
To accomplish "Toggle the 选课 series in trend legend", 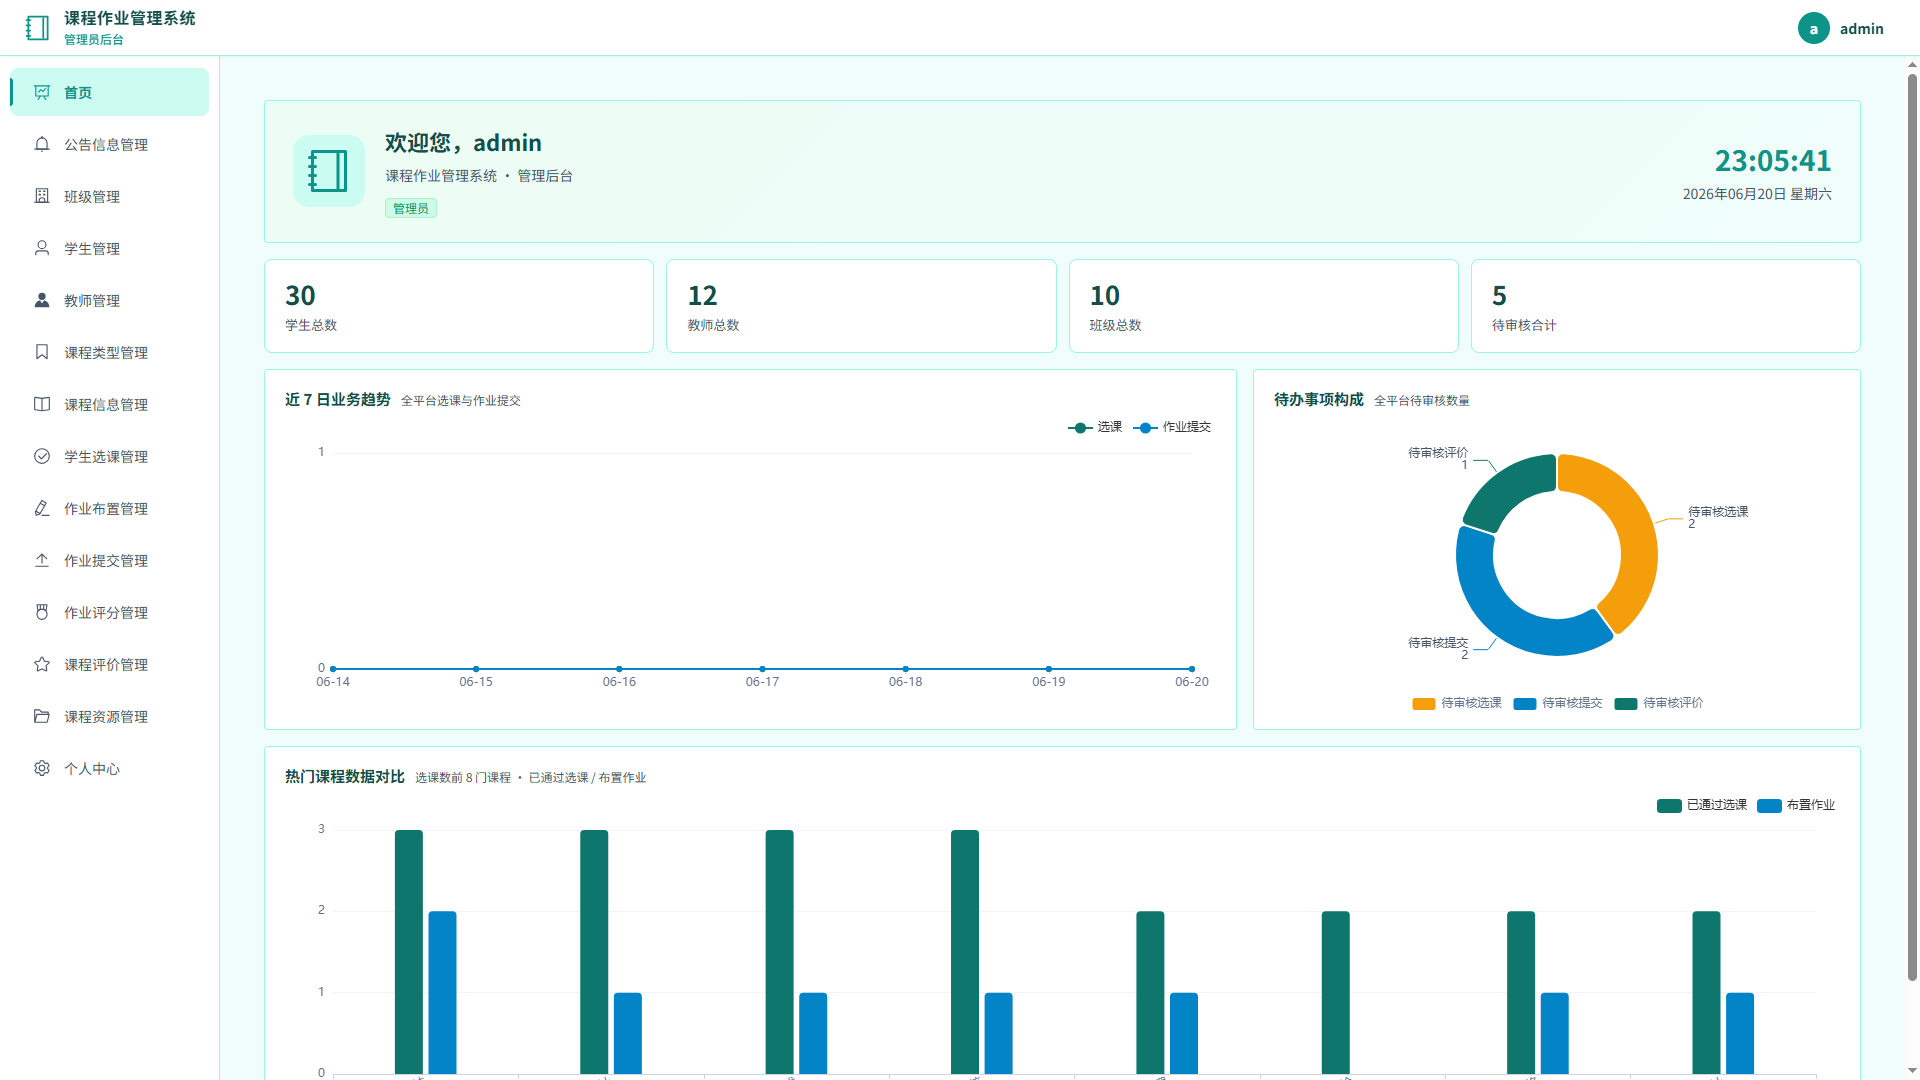I will tap(1095, 427).
